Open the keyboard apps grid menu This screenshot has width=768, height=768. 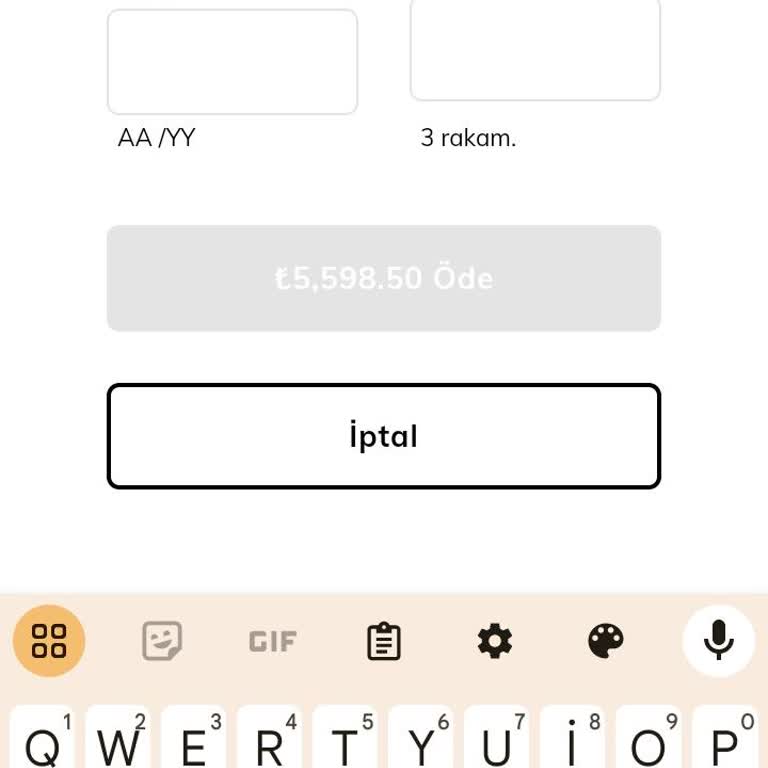[49, 641]
